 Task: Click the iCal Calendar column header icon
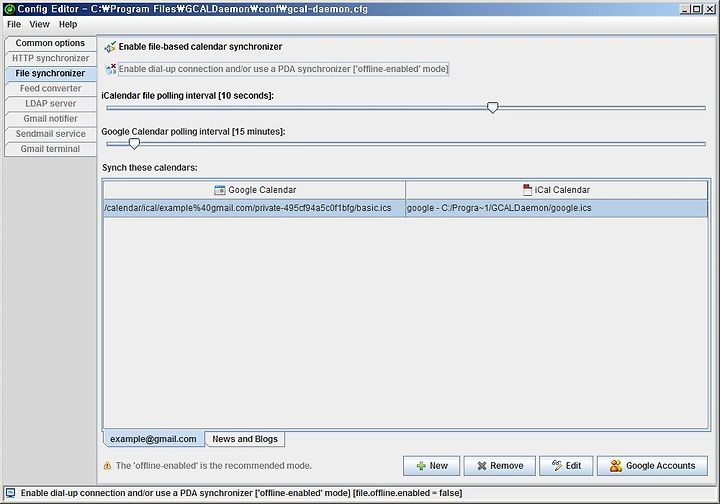528,190
